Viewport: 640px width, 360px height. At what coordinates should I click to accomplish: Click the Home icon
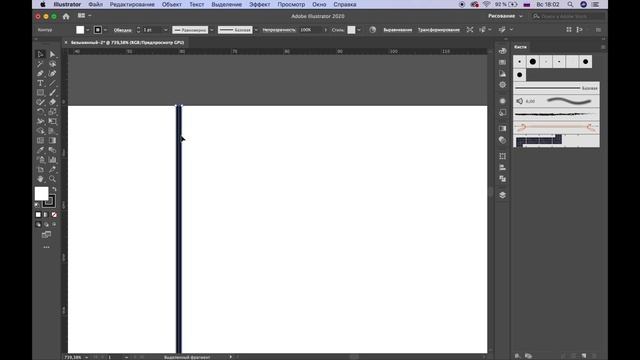(x=66, y=16)
